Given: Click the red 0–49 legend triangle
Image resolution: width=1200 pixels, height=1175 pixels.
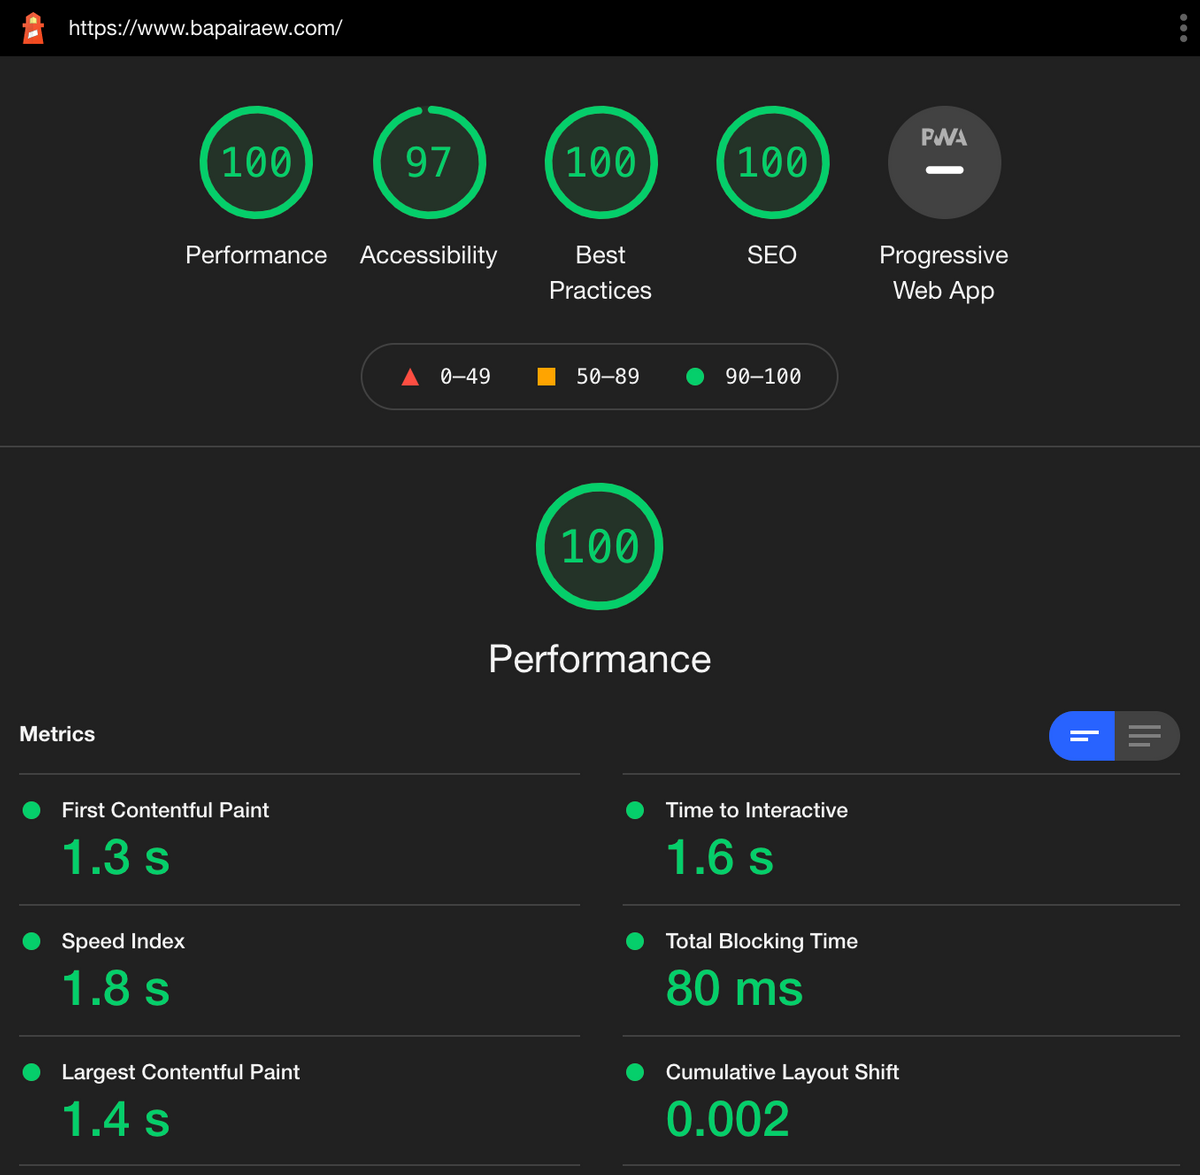Looking at the screenshot, I should 410,377.
